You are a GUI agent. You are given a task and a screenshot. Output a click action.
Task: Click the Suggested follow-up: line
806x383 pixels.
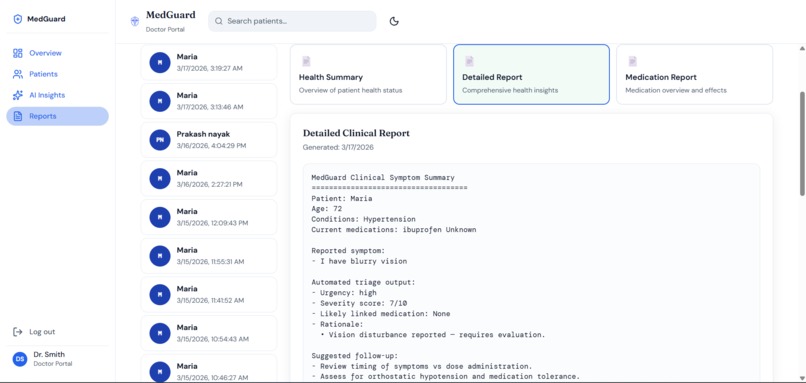355,356
